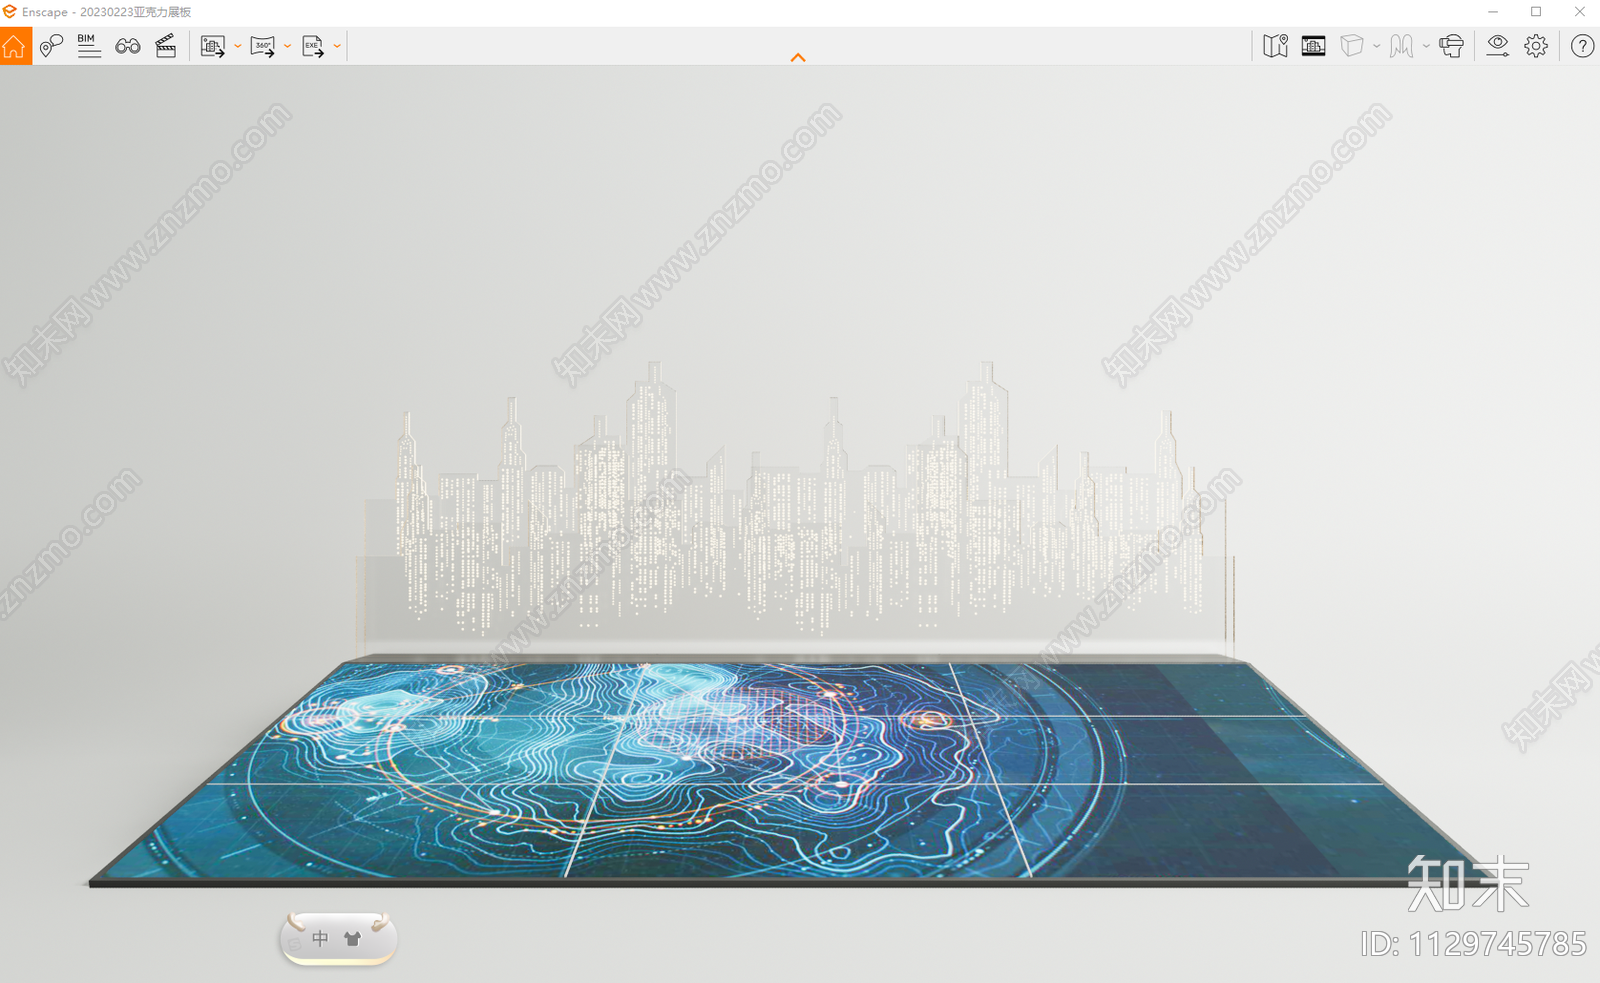Image resolution: width=1600 pixels, height=983 pixels.
Task: Click the Enscape logo in the title bar
Action: (x=9, y=12)
